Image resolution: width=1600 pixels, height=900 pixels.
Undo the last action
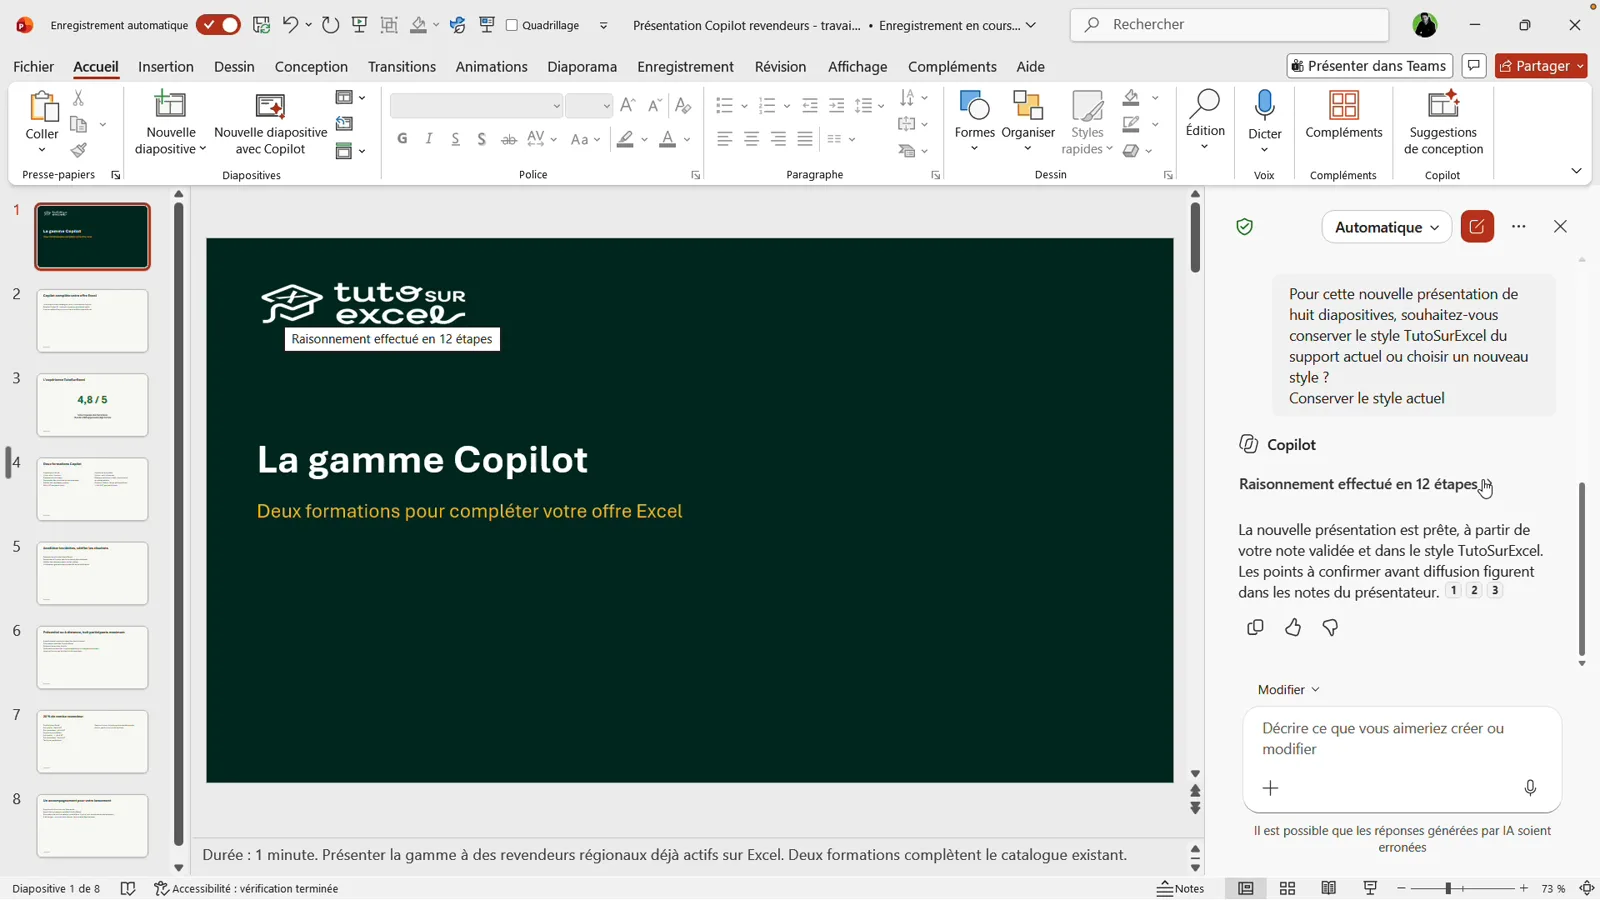[290, 25]
